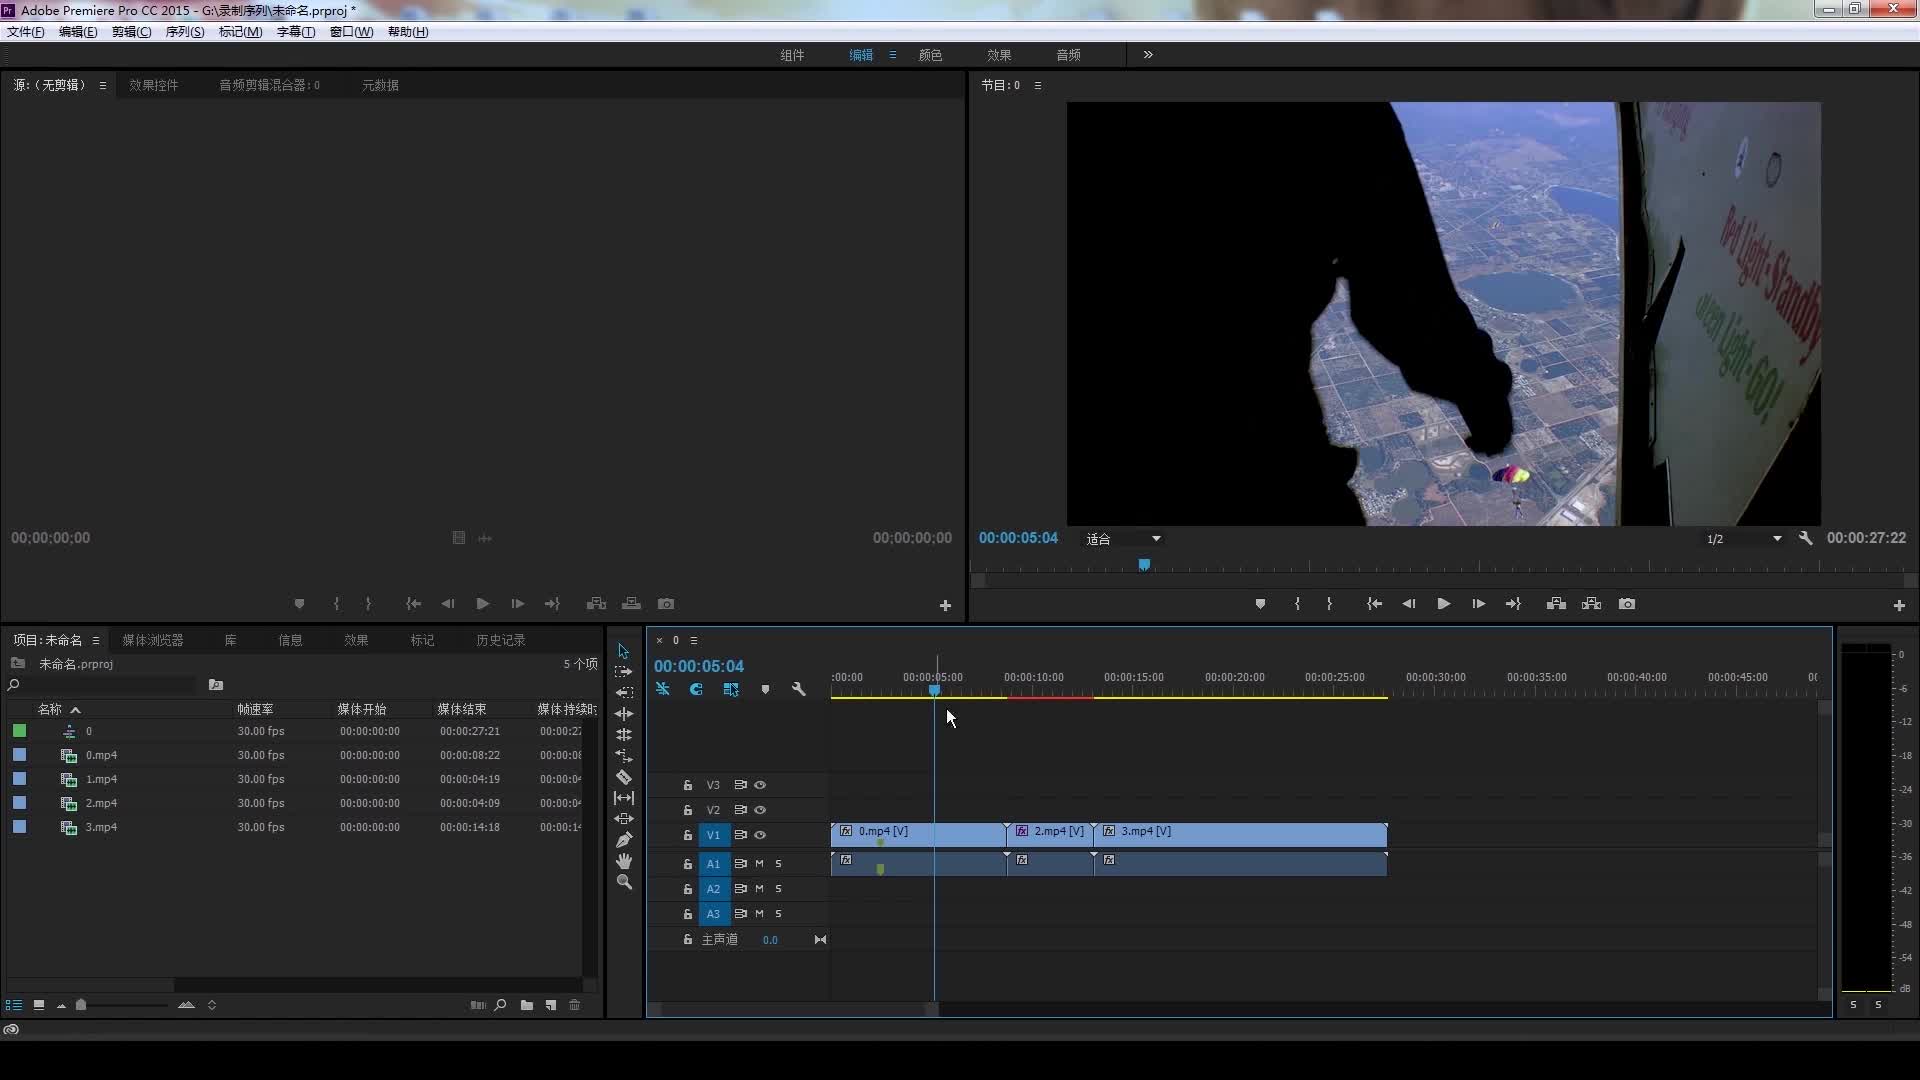Open program monitor settings wrench
The height and width of the screenshot is (1080, 1920).
(x=1805, y=538)
